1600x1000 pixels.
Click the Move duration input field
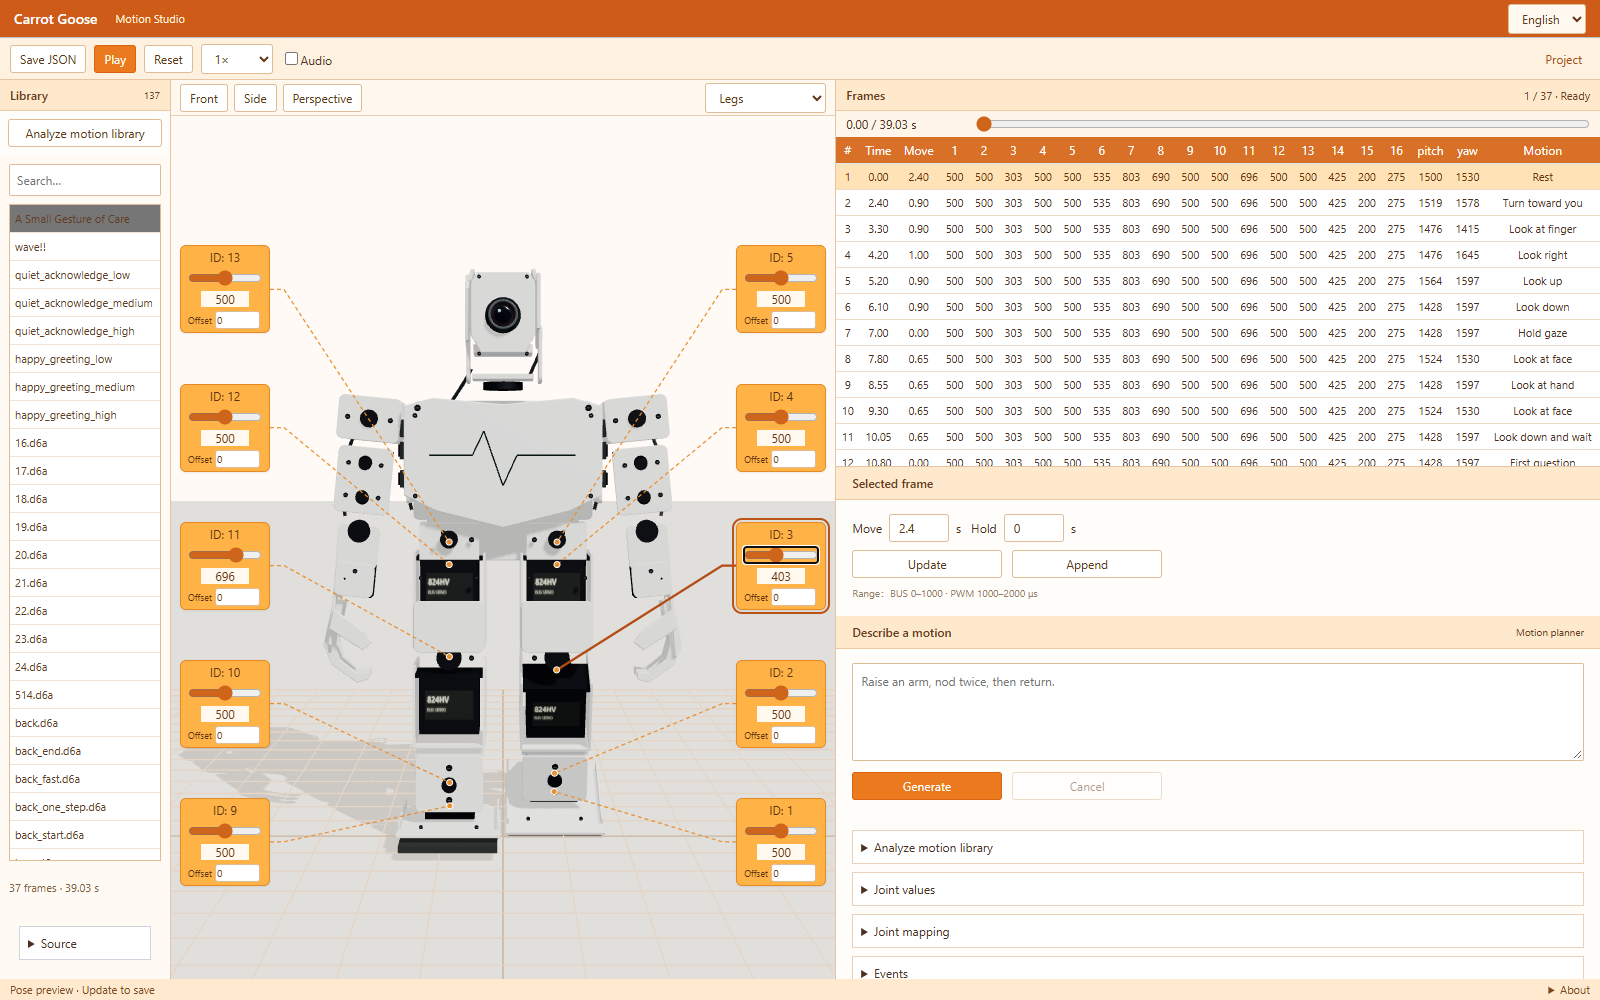[x=918, y=528]
